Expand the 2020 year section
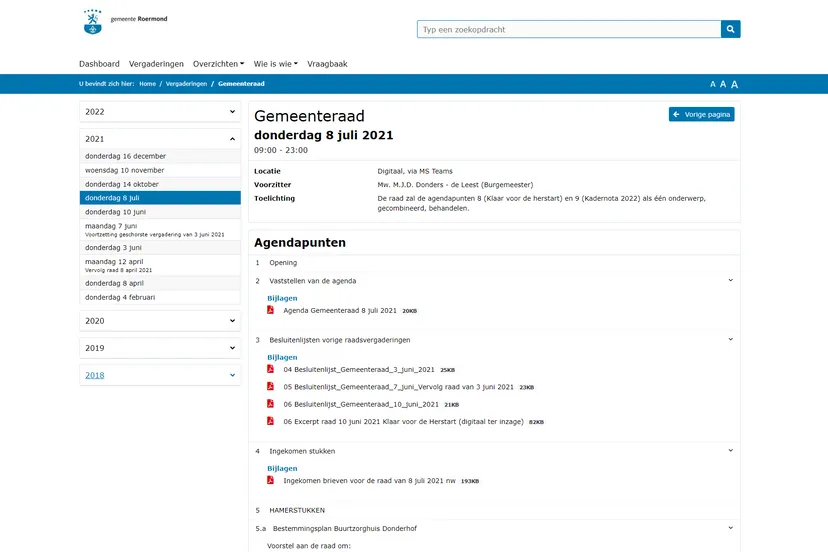Image resolution: width=828 pixels, height=552 pixels. pyautogui.click(x=160, y=321)
